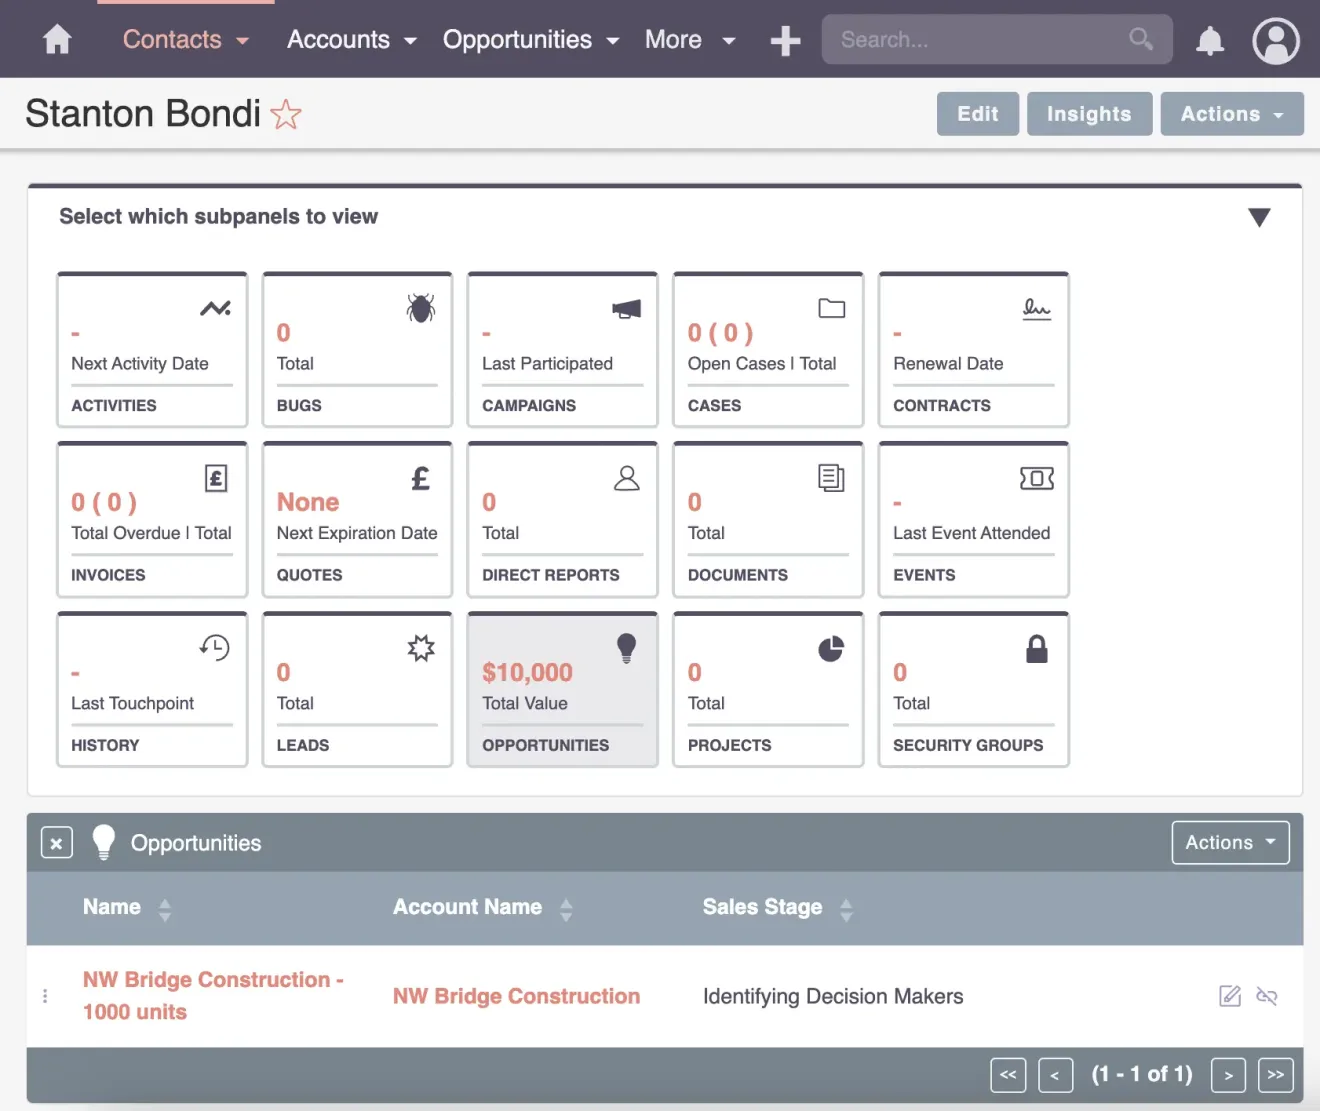1320x1111 pixels.
Task: Open the user profile avatar menu
Action: [x=1275, y=41]
